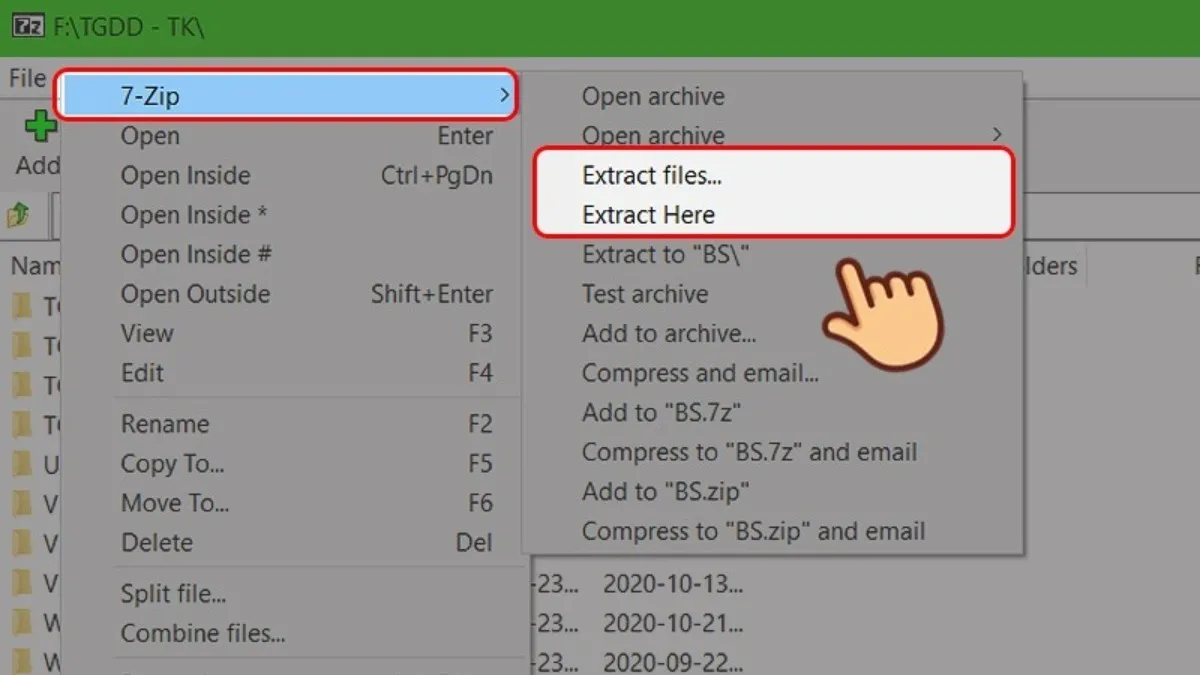Click the green plus Add icon
Viewport: 1200px width, 675px height.
coord(38,128)
